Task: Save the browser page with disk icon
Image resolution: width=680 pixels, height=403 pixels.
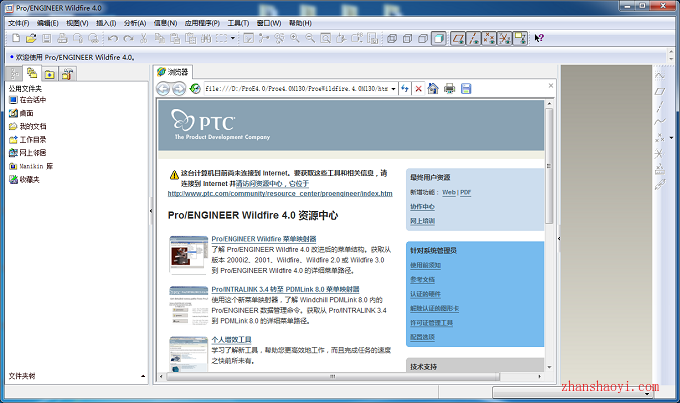Action: point(466,88)
